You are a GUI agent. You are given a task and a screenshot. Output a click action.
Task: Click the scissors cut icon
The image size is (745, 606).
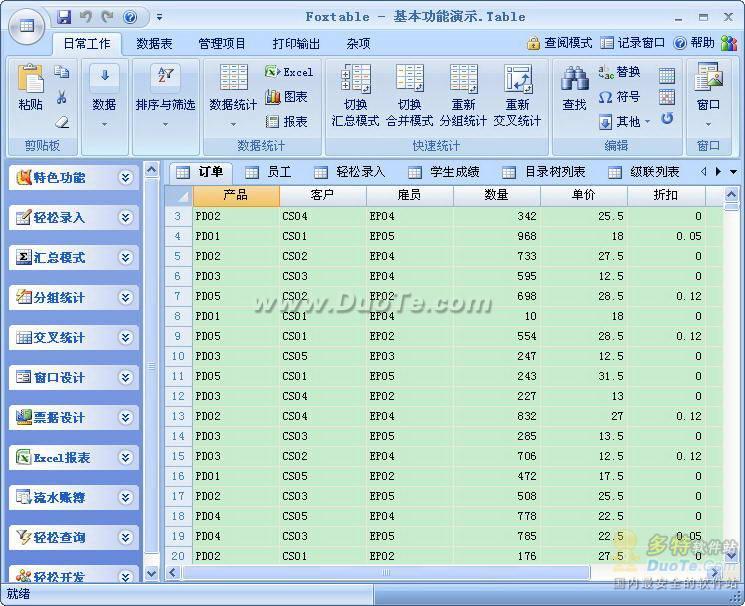pyautogui.click(x=61, y=97)
